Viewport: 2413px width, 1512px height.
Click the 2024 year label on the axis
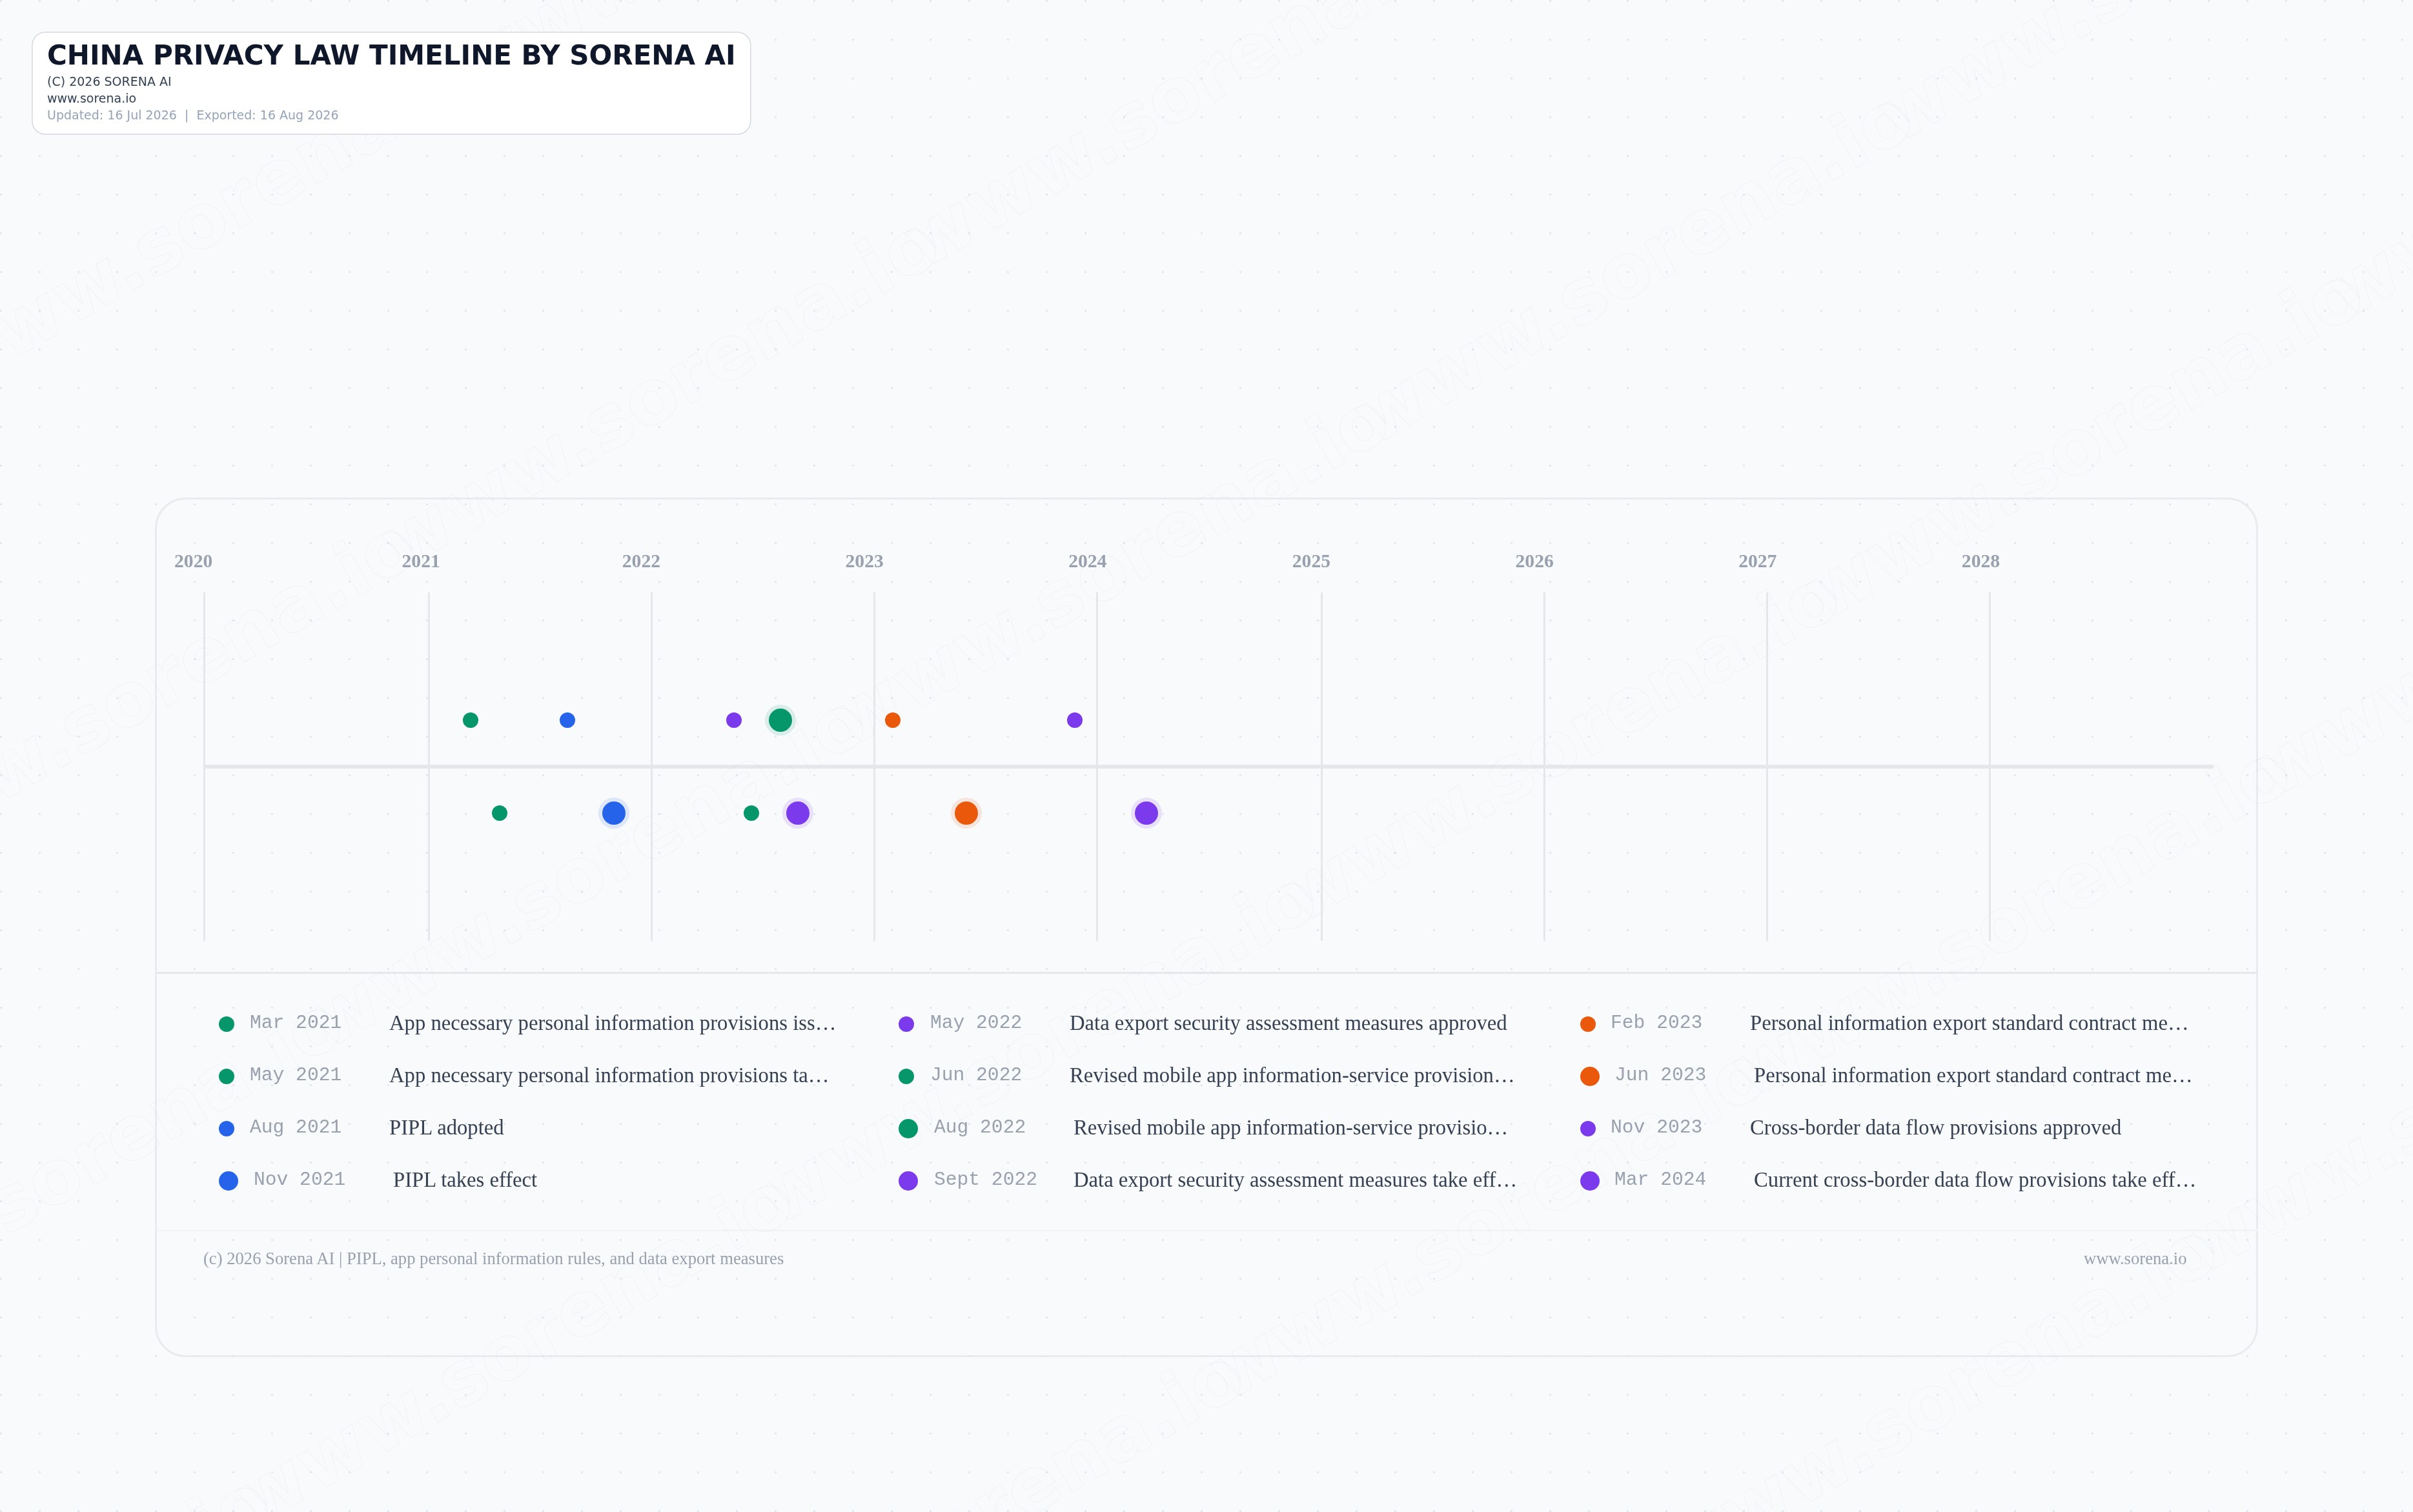point(1087,561)
